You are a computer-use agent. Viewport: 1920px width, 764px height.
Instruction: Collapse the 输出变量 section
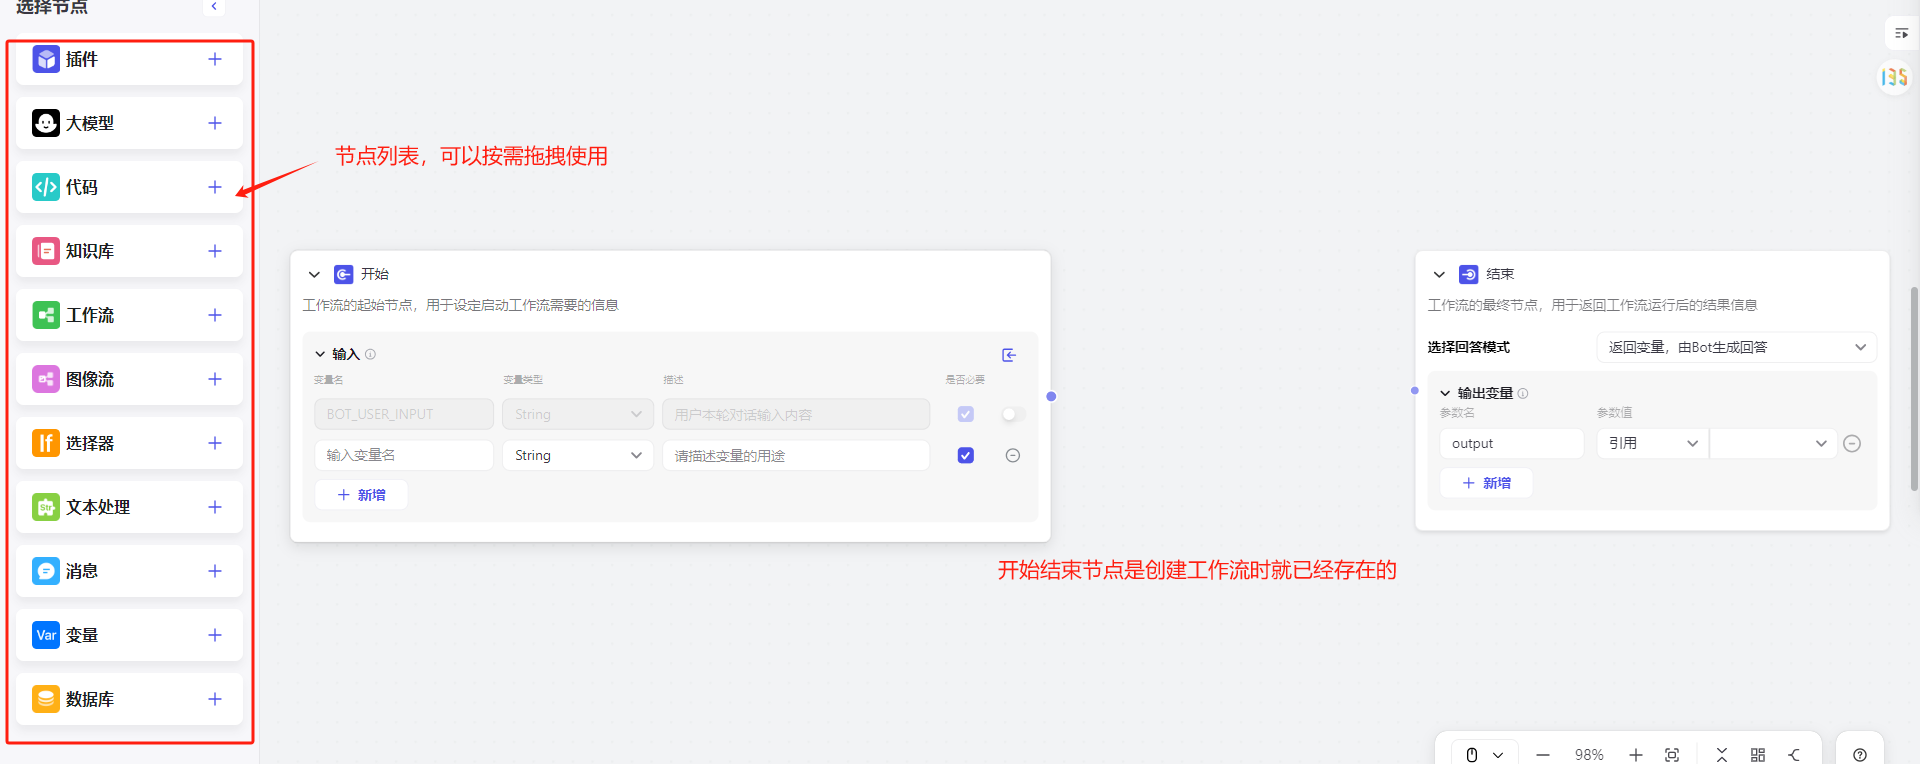coord(1445,393)
